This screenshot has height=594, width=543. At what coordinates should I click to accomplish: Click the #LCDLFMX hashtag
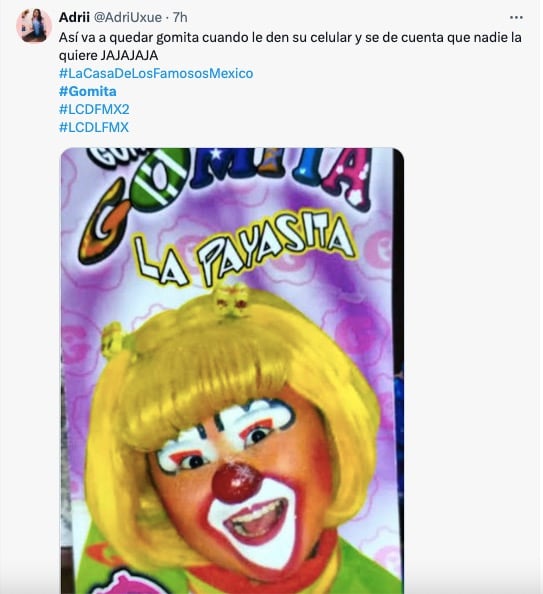pos(94,127)
